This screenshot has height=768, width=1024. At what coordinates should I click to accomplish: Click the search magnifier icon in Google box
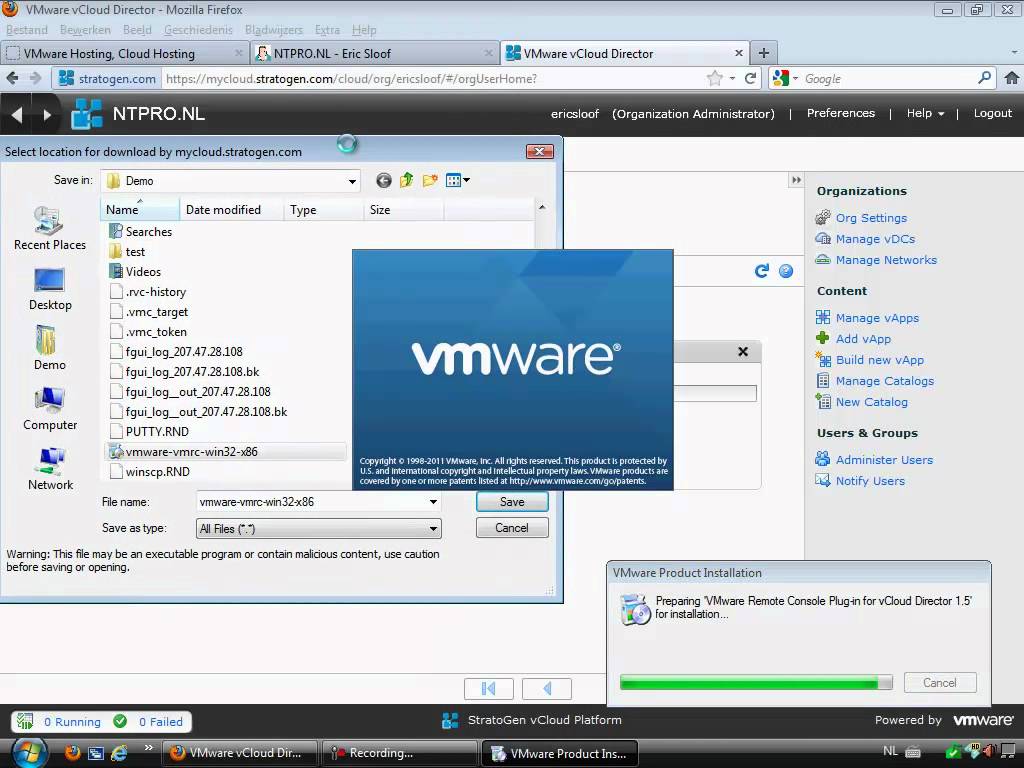(x=984, y=78)
